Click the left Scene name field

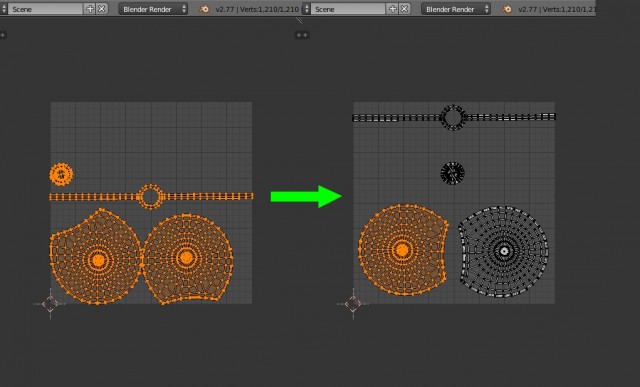pyautogui.click(x=46, y=9)
